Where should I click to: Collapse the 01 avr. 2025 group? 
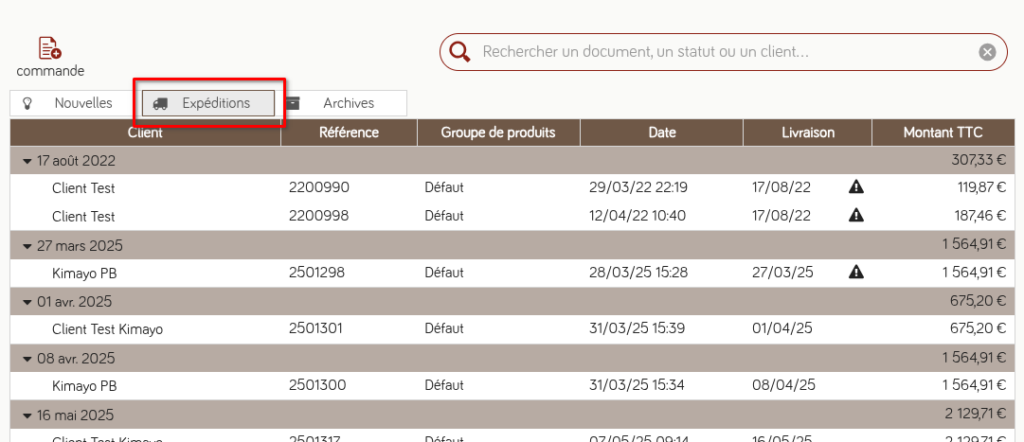pyautogui.click(x=26, y=302)
